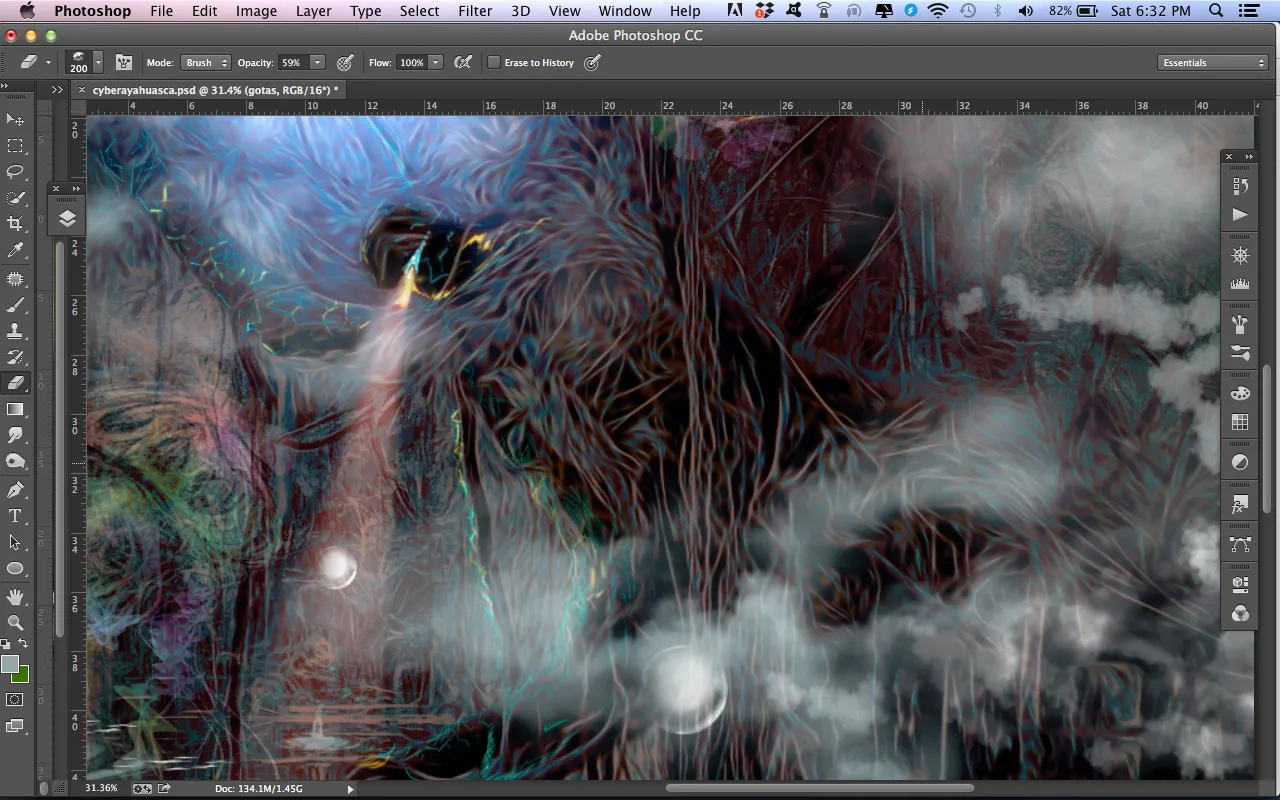Viewport: 1280px width, 800px height.
Task: Open the Styles fx panel icon
Action: pos(1240,506)
